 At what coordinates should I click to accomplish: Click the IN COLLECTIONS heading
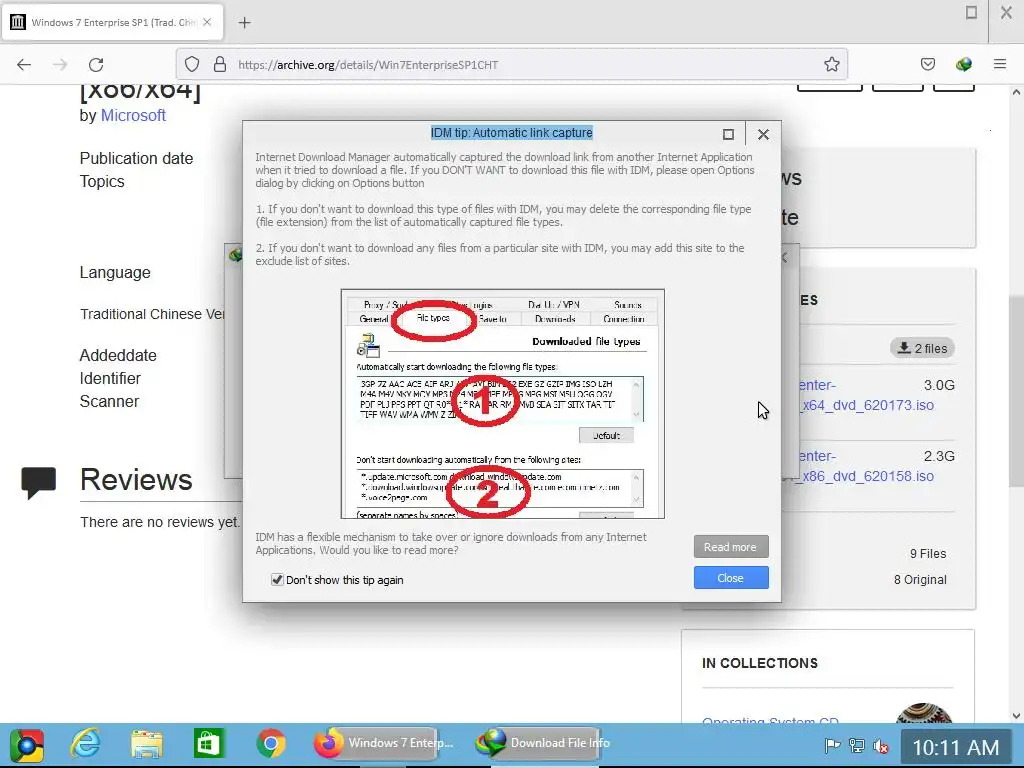[760, 664]
